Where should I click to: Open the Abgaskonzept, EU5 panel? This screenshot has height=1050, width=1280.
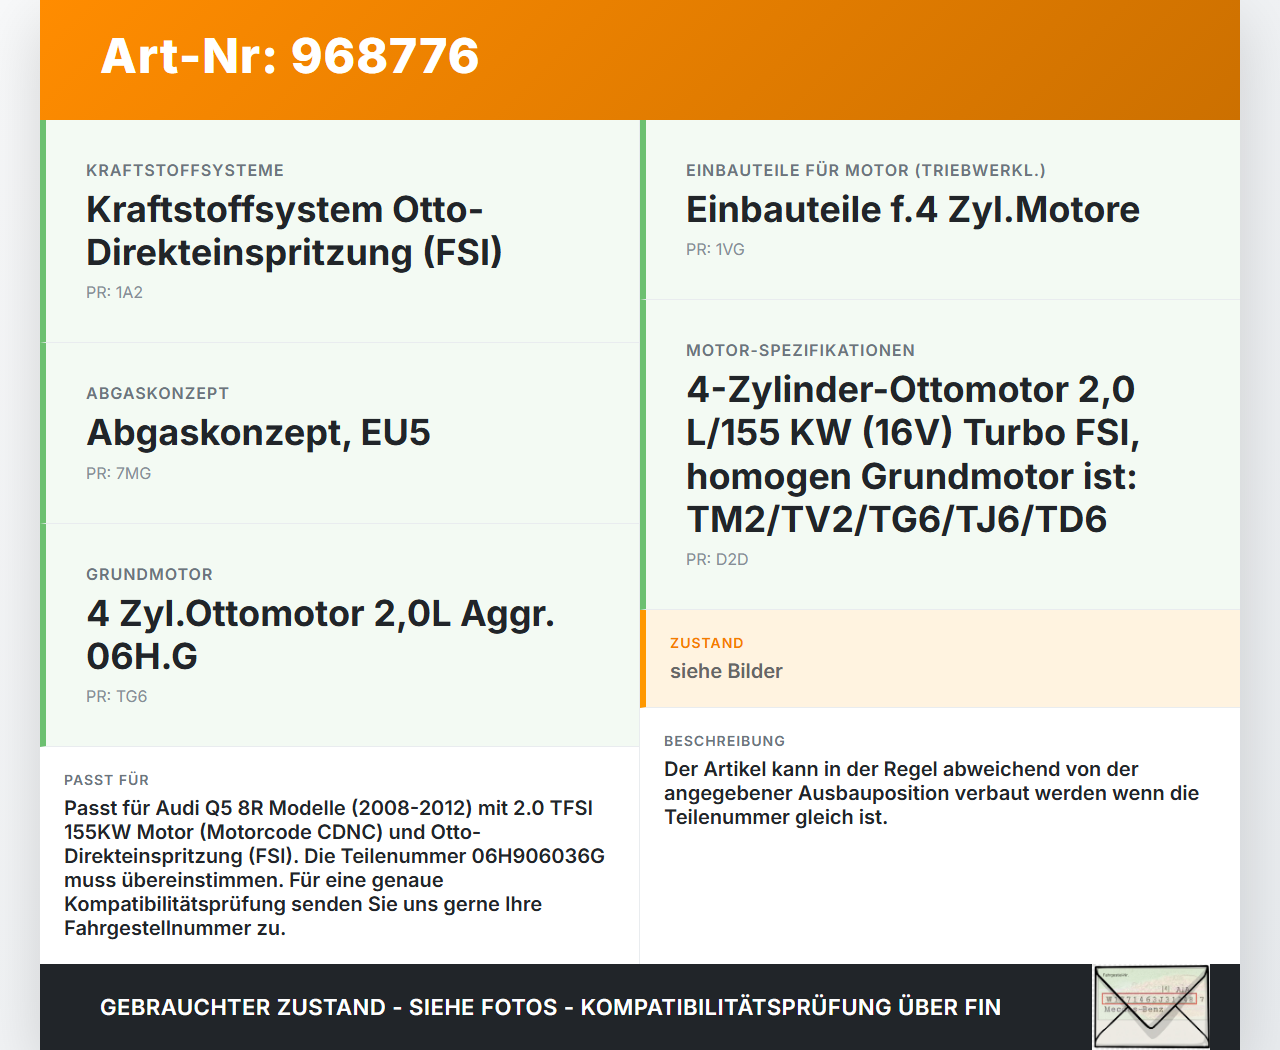(258, 434)
